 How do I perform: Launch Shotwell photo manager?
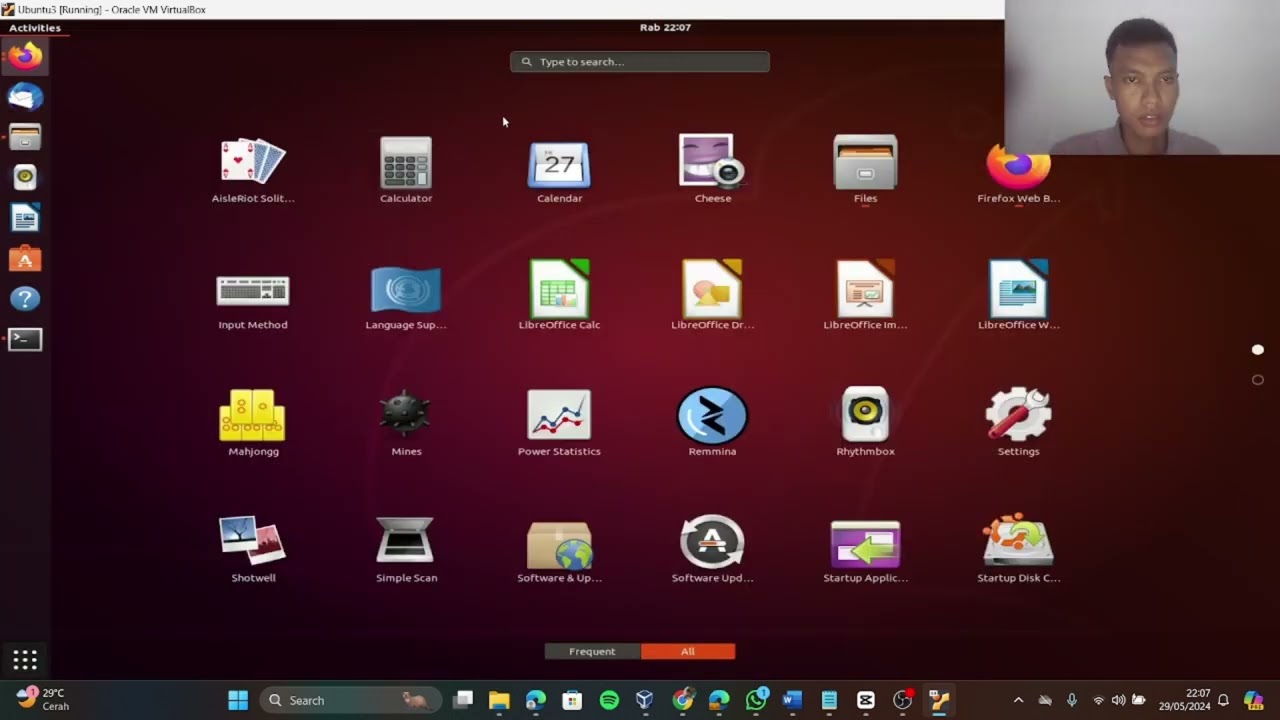[253, 550]
